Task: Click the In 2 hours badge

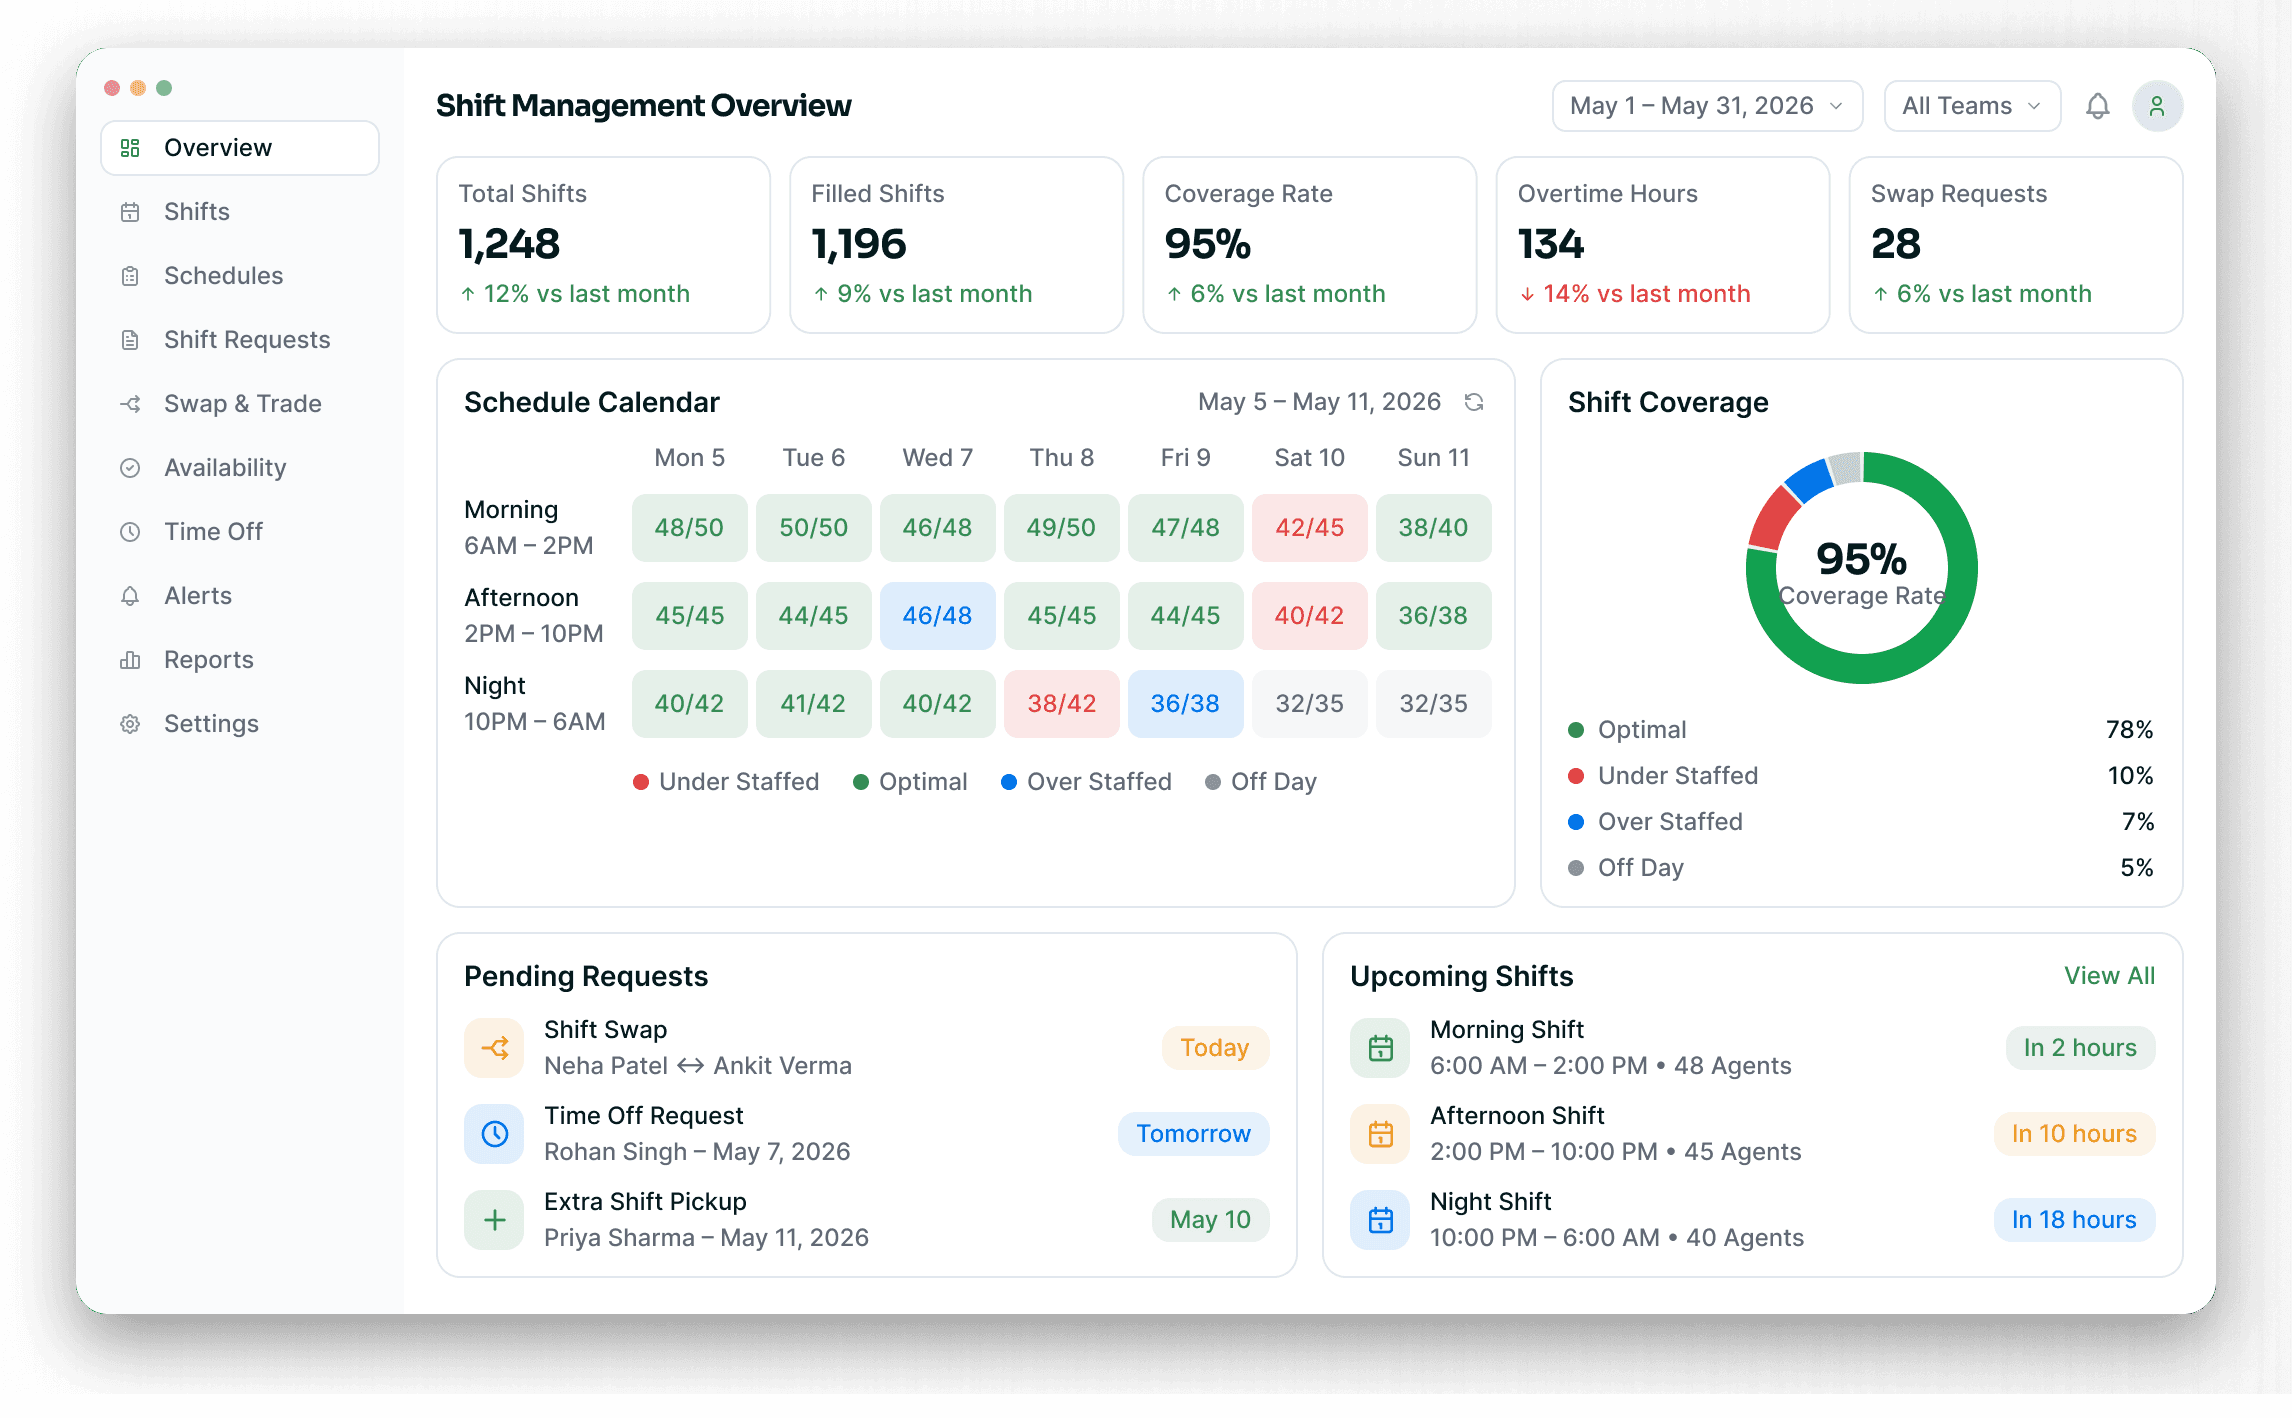Action: (x=2080, y=1047)
